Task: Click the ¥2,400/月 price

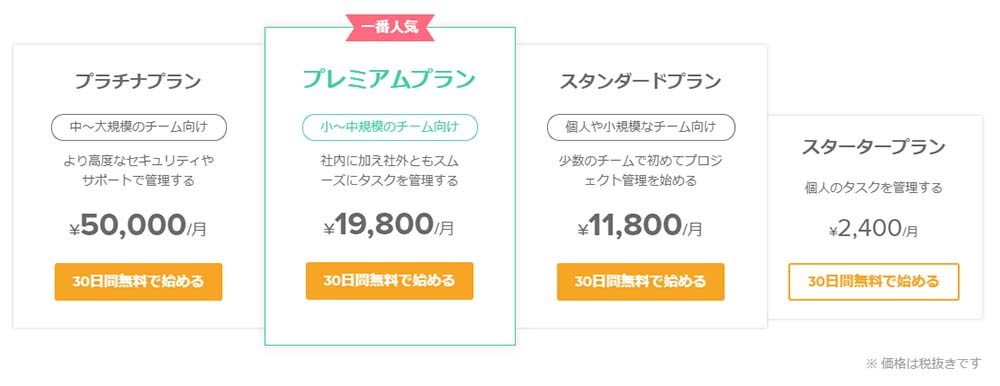Action: pyautogui.click(x=874, y=228)
